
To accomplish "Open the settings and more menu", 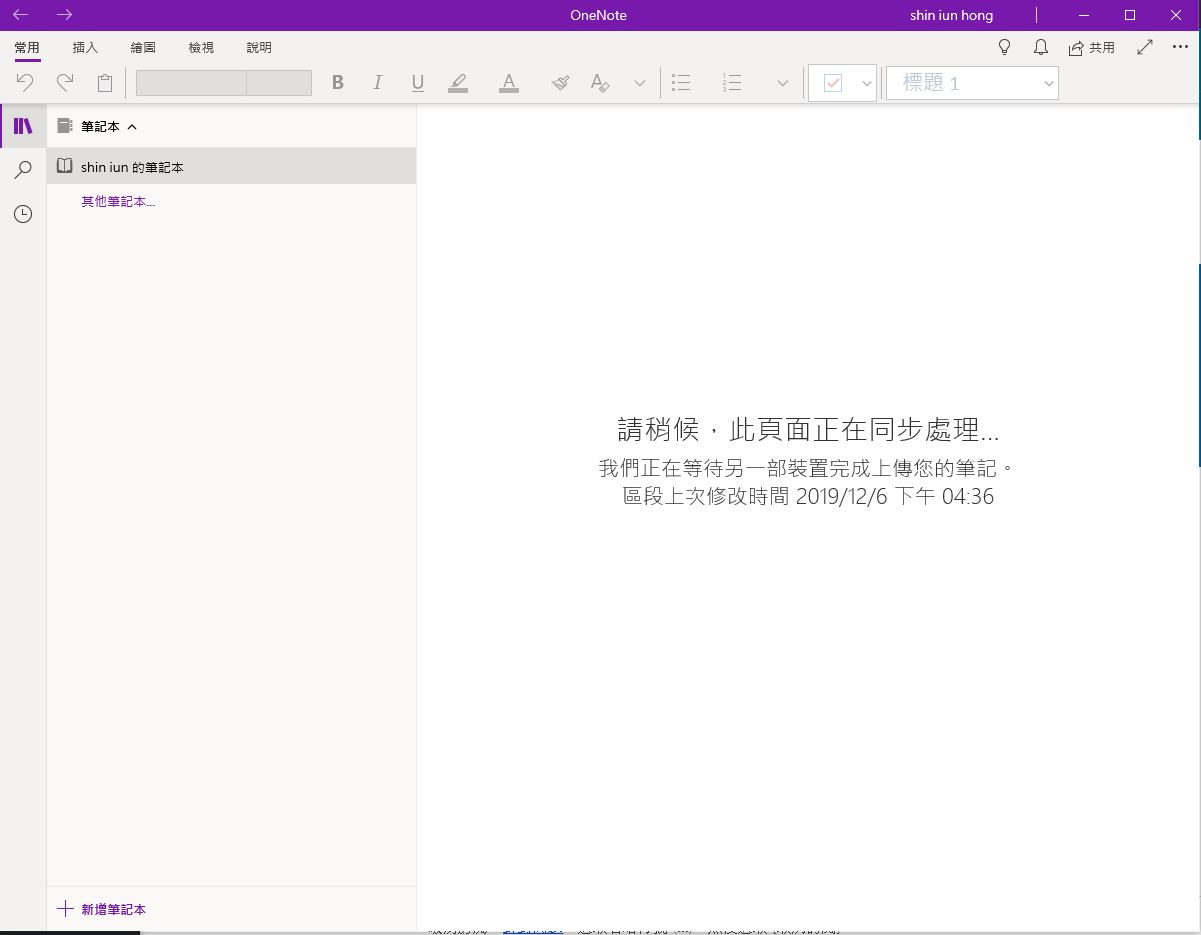I will pyautogui.click(x=1180, y=47).
